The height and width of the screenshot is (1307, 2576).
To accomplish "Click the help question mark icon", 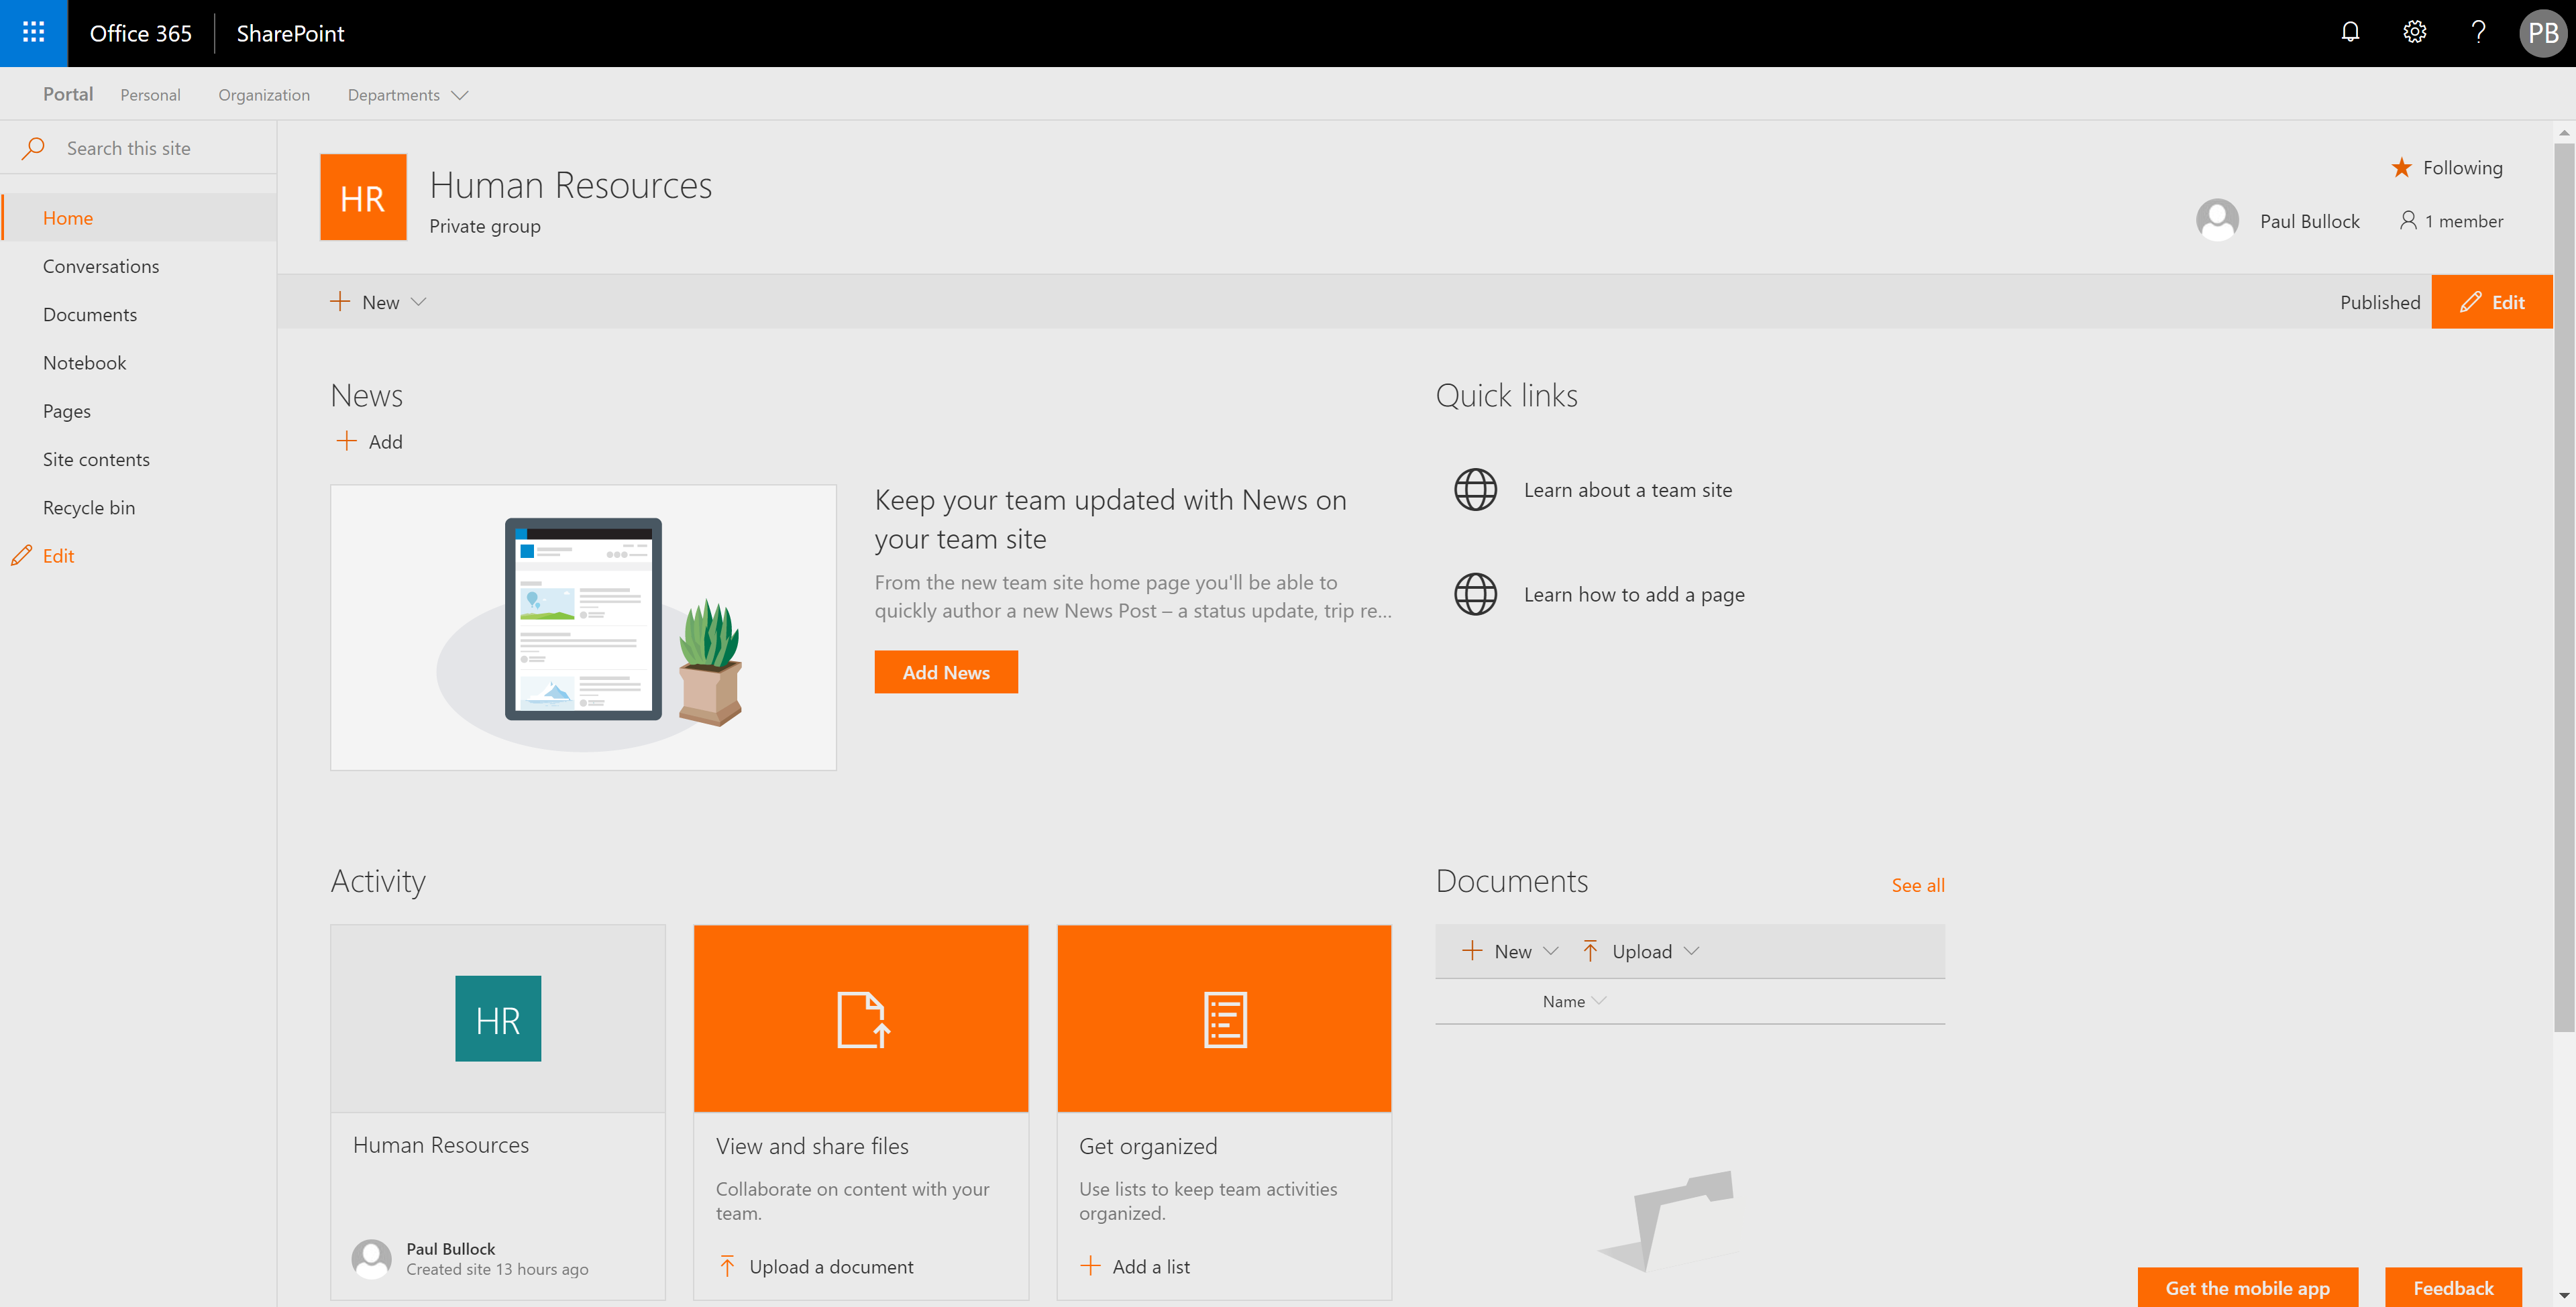I will coord(2478,33).
